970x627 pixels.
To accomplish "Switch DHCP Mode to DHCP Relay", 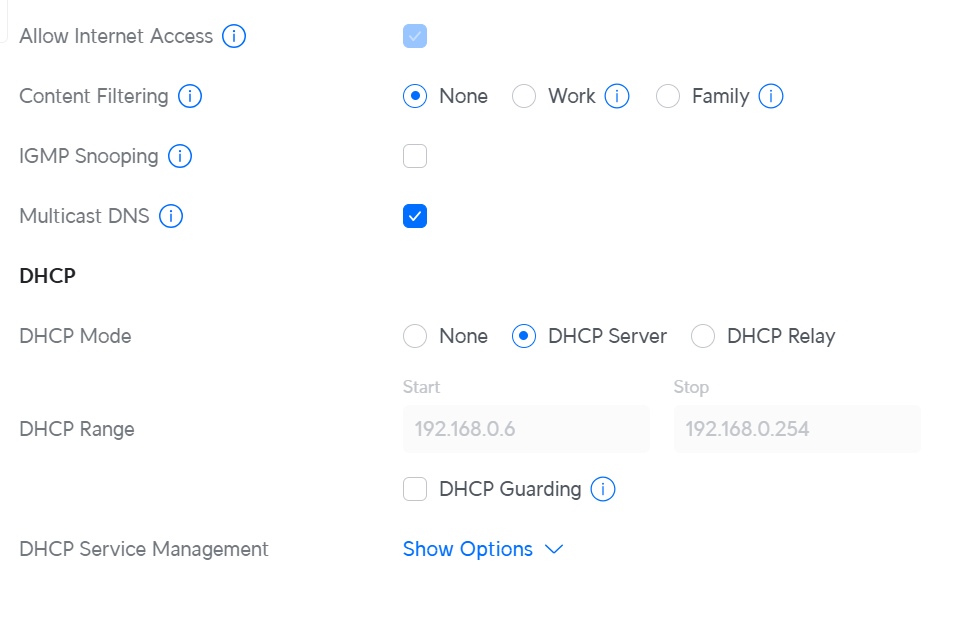I will coord(703,337).
